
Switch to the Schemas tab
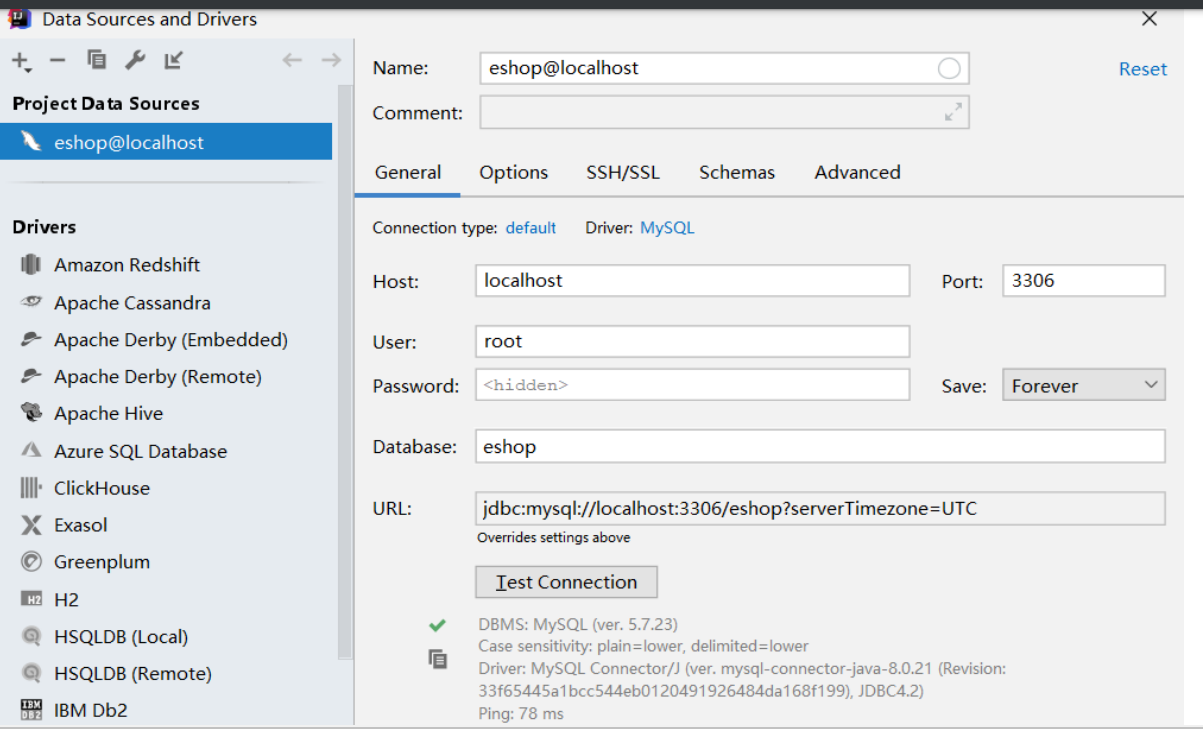tap(737, 172)
